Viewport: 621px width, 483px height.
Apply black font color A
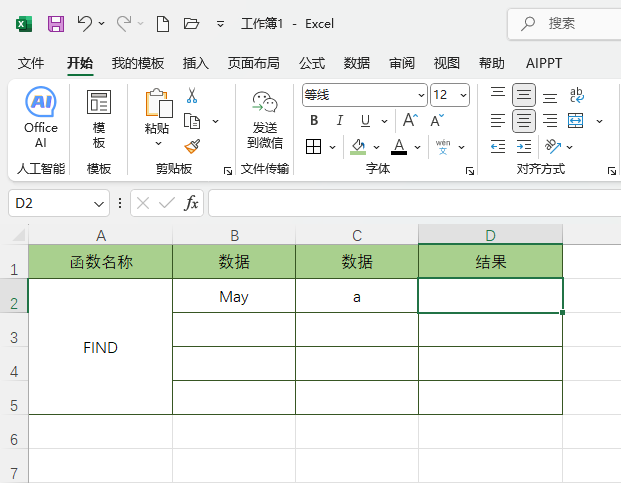coord(399,147)
